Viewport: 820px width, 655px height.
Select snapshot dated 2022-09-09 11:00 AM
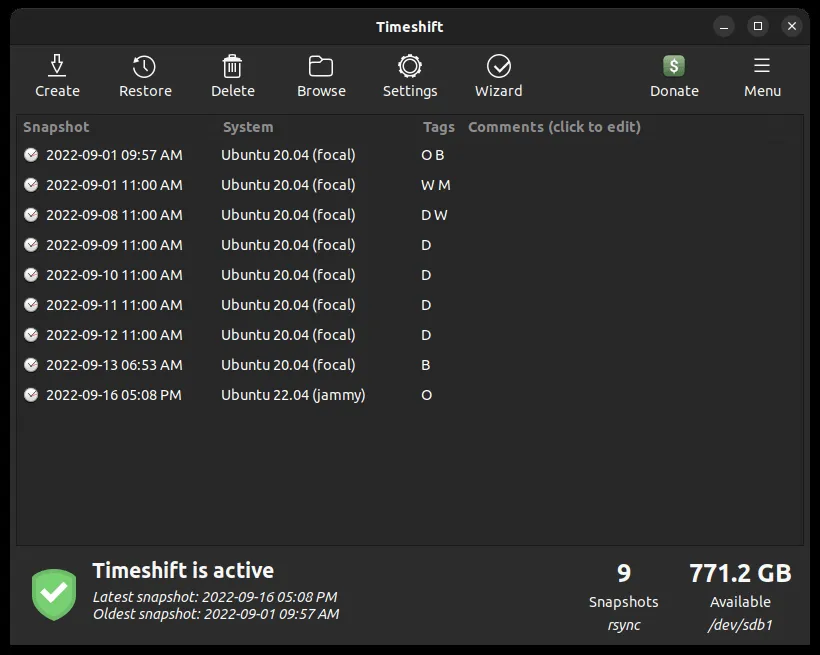[115, 245]
